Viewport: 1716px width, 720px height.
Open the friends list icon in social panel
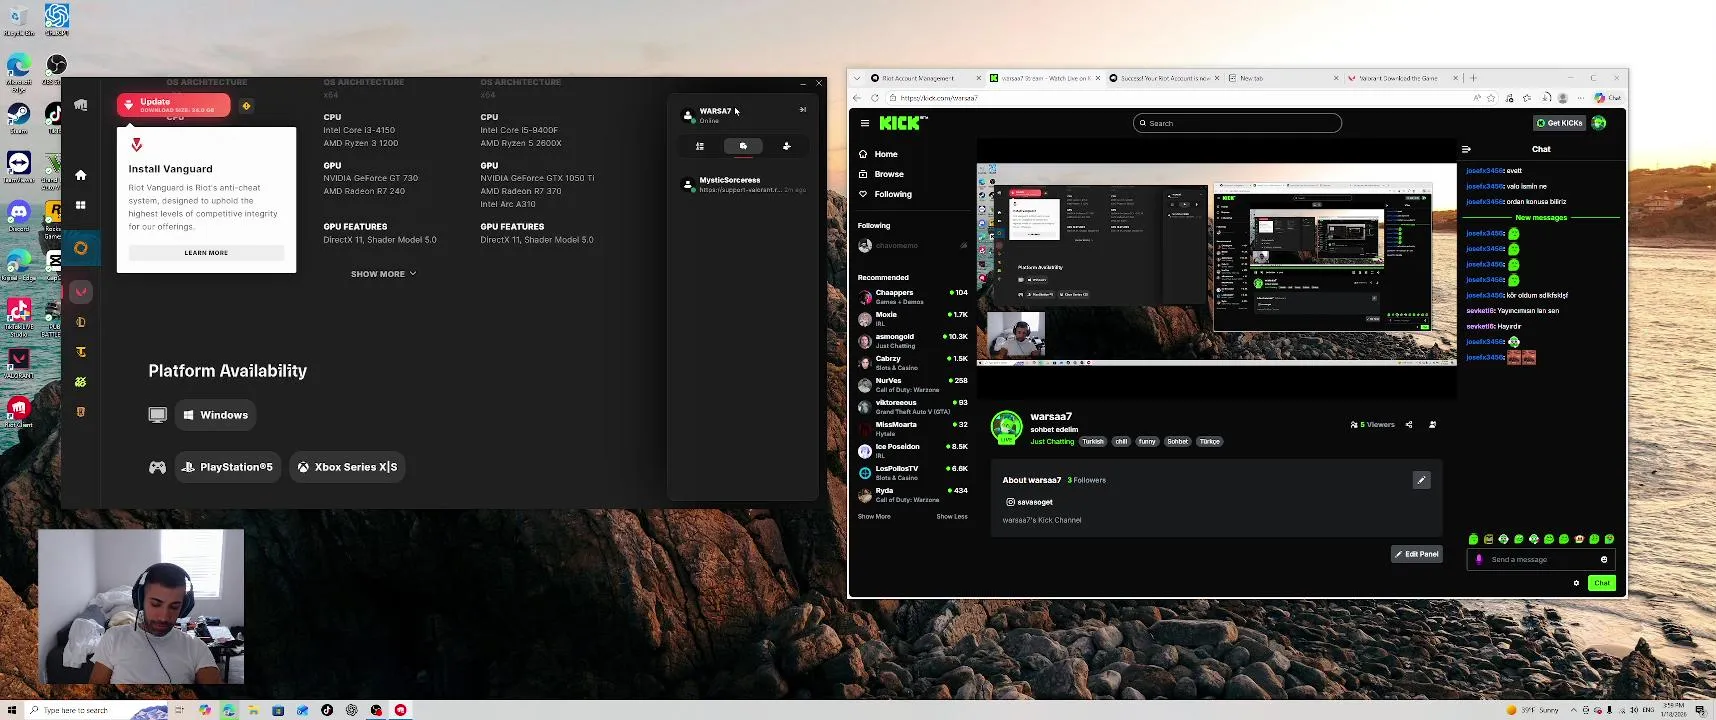700,146
